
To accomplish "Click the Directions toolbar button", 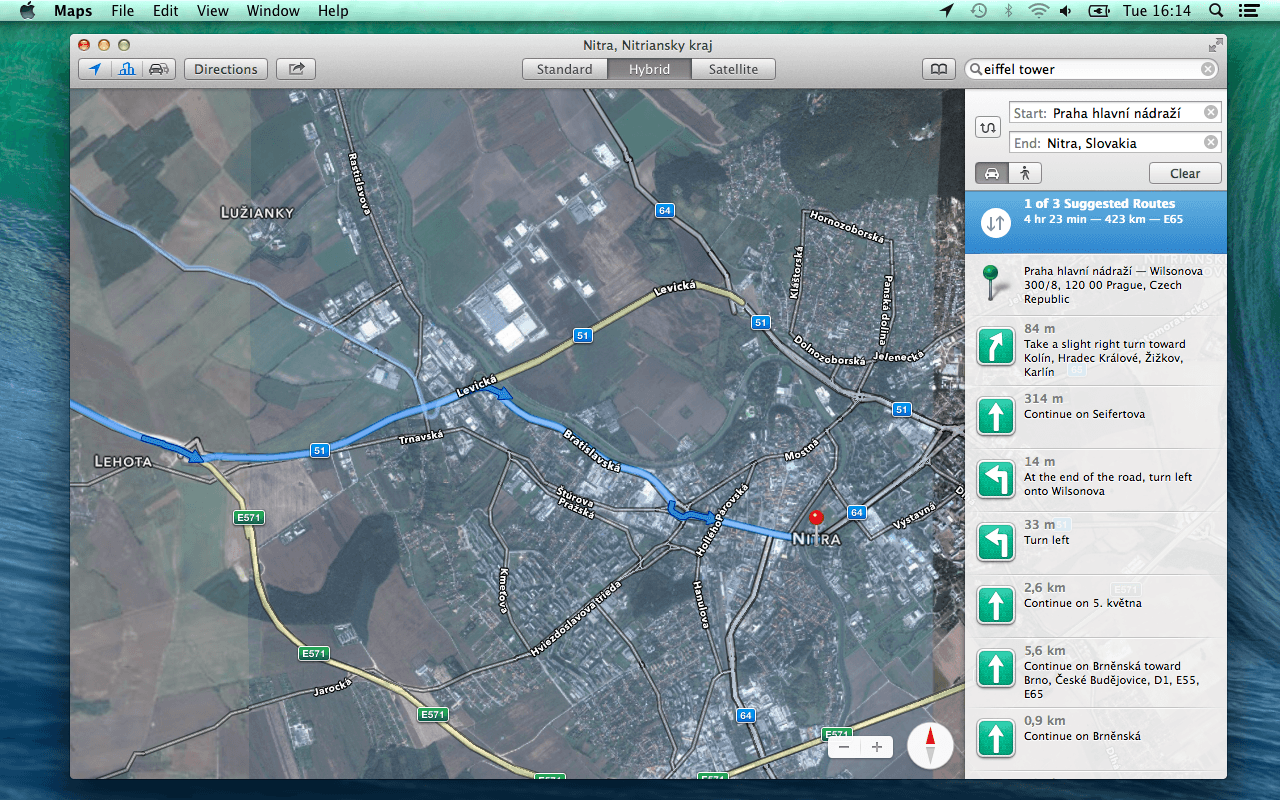I will tap(226, 69).
